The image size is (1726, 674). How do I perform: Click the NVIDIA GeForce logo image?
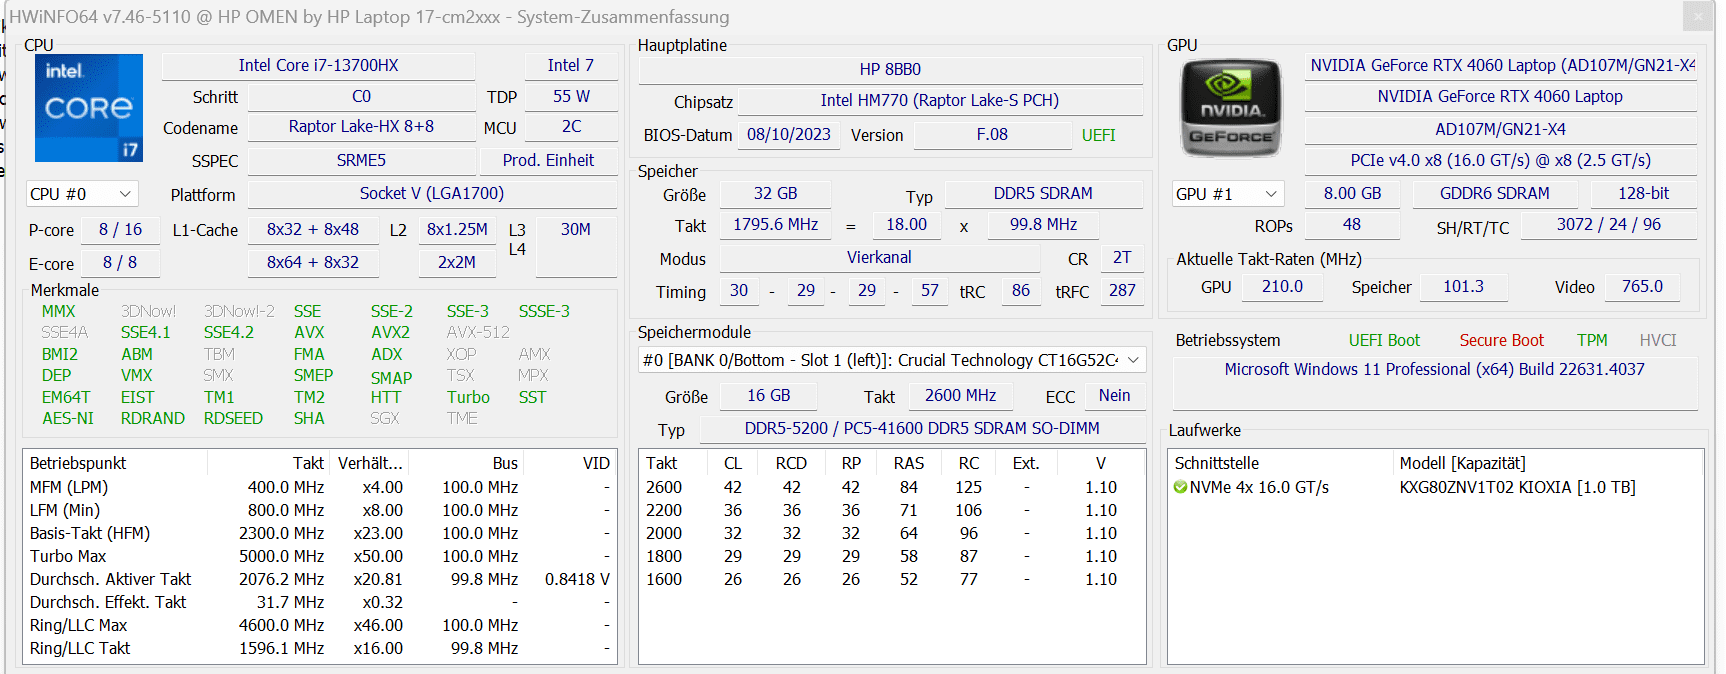[x=1231, y=108]
